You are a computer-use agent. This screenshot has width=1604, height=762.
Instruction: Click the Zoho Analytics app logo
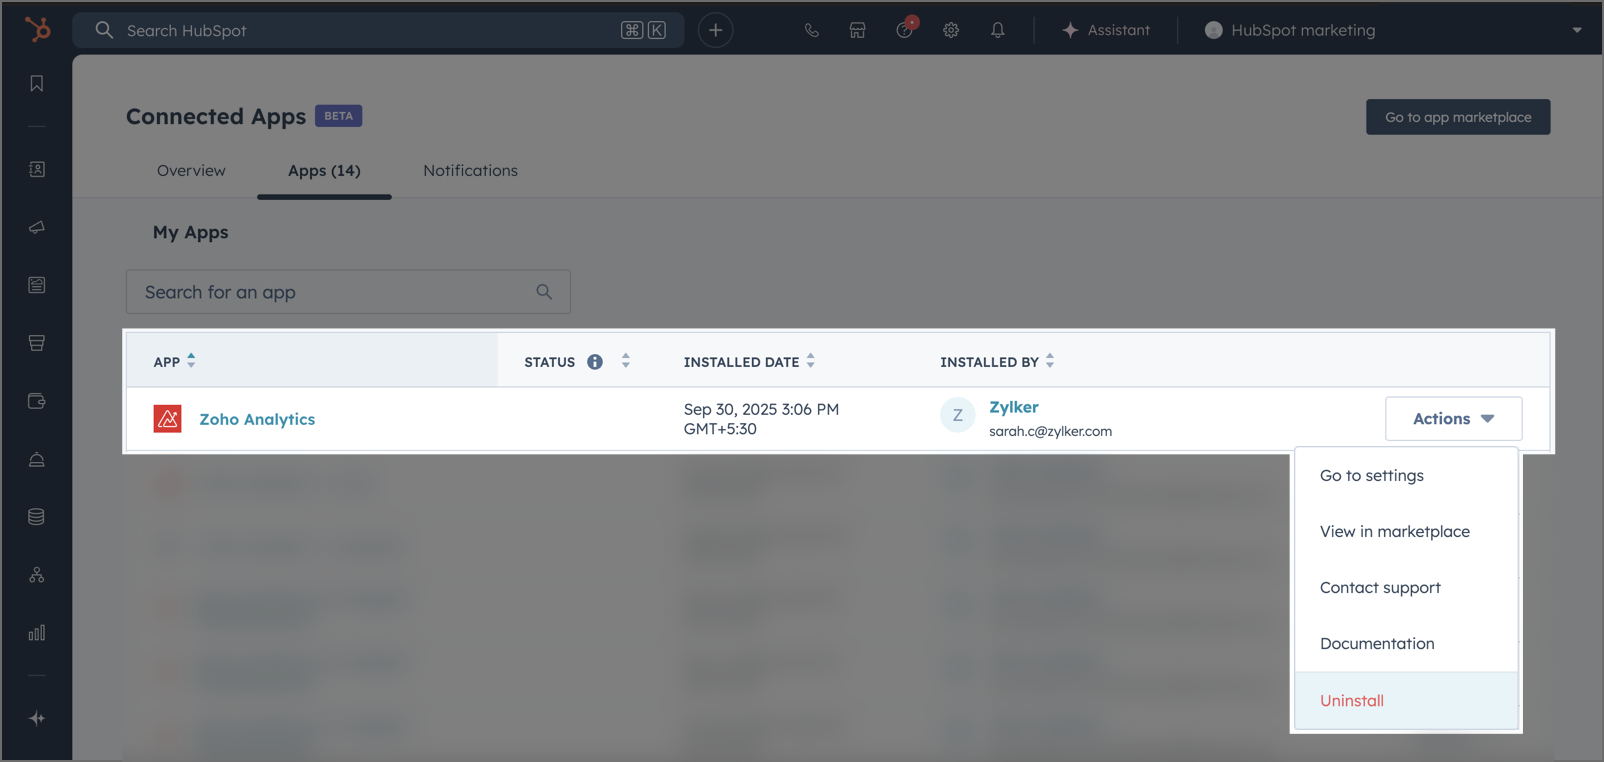[x=167, y=418]
